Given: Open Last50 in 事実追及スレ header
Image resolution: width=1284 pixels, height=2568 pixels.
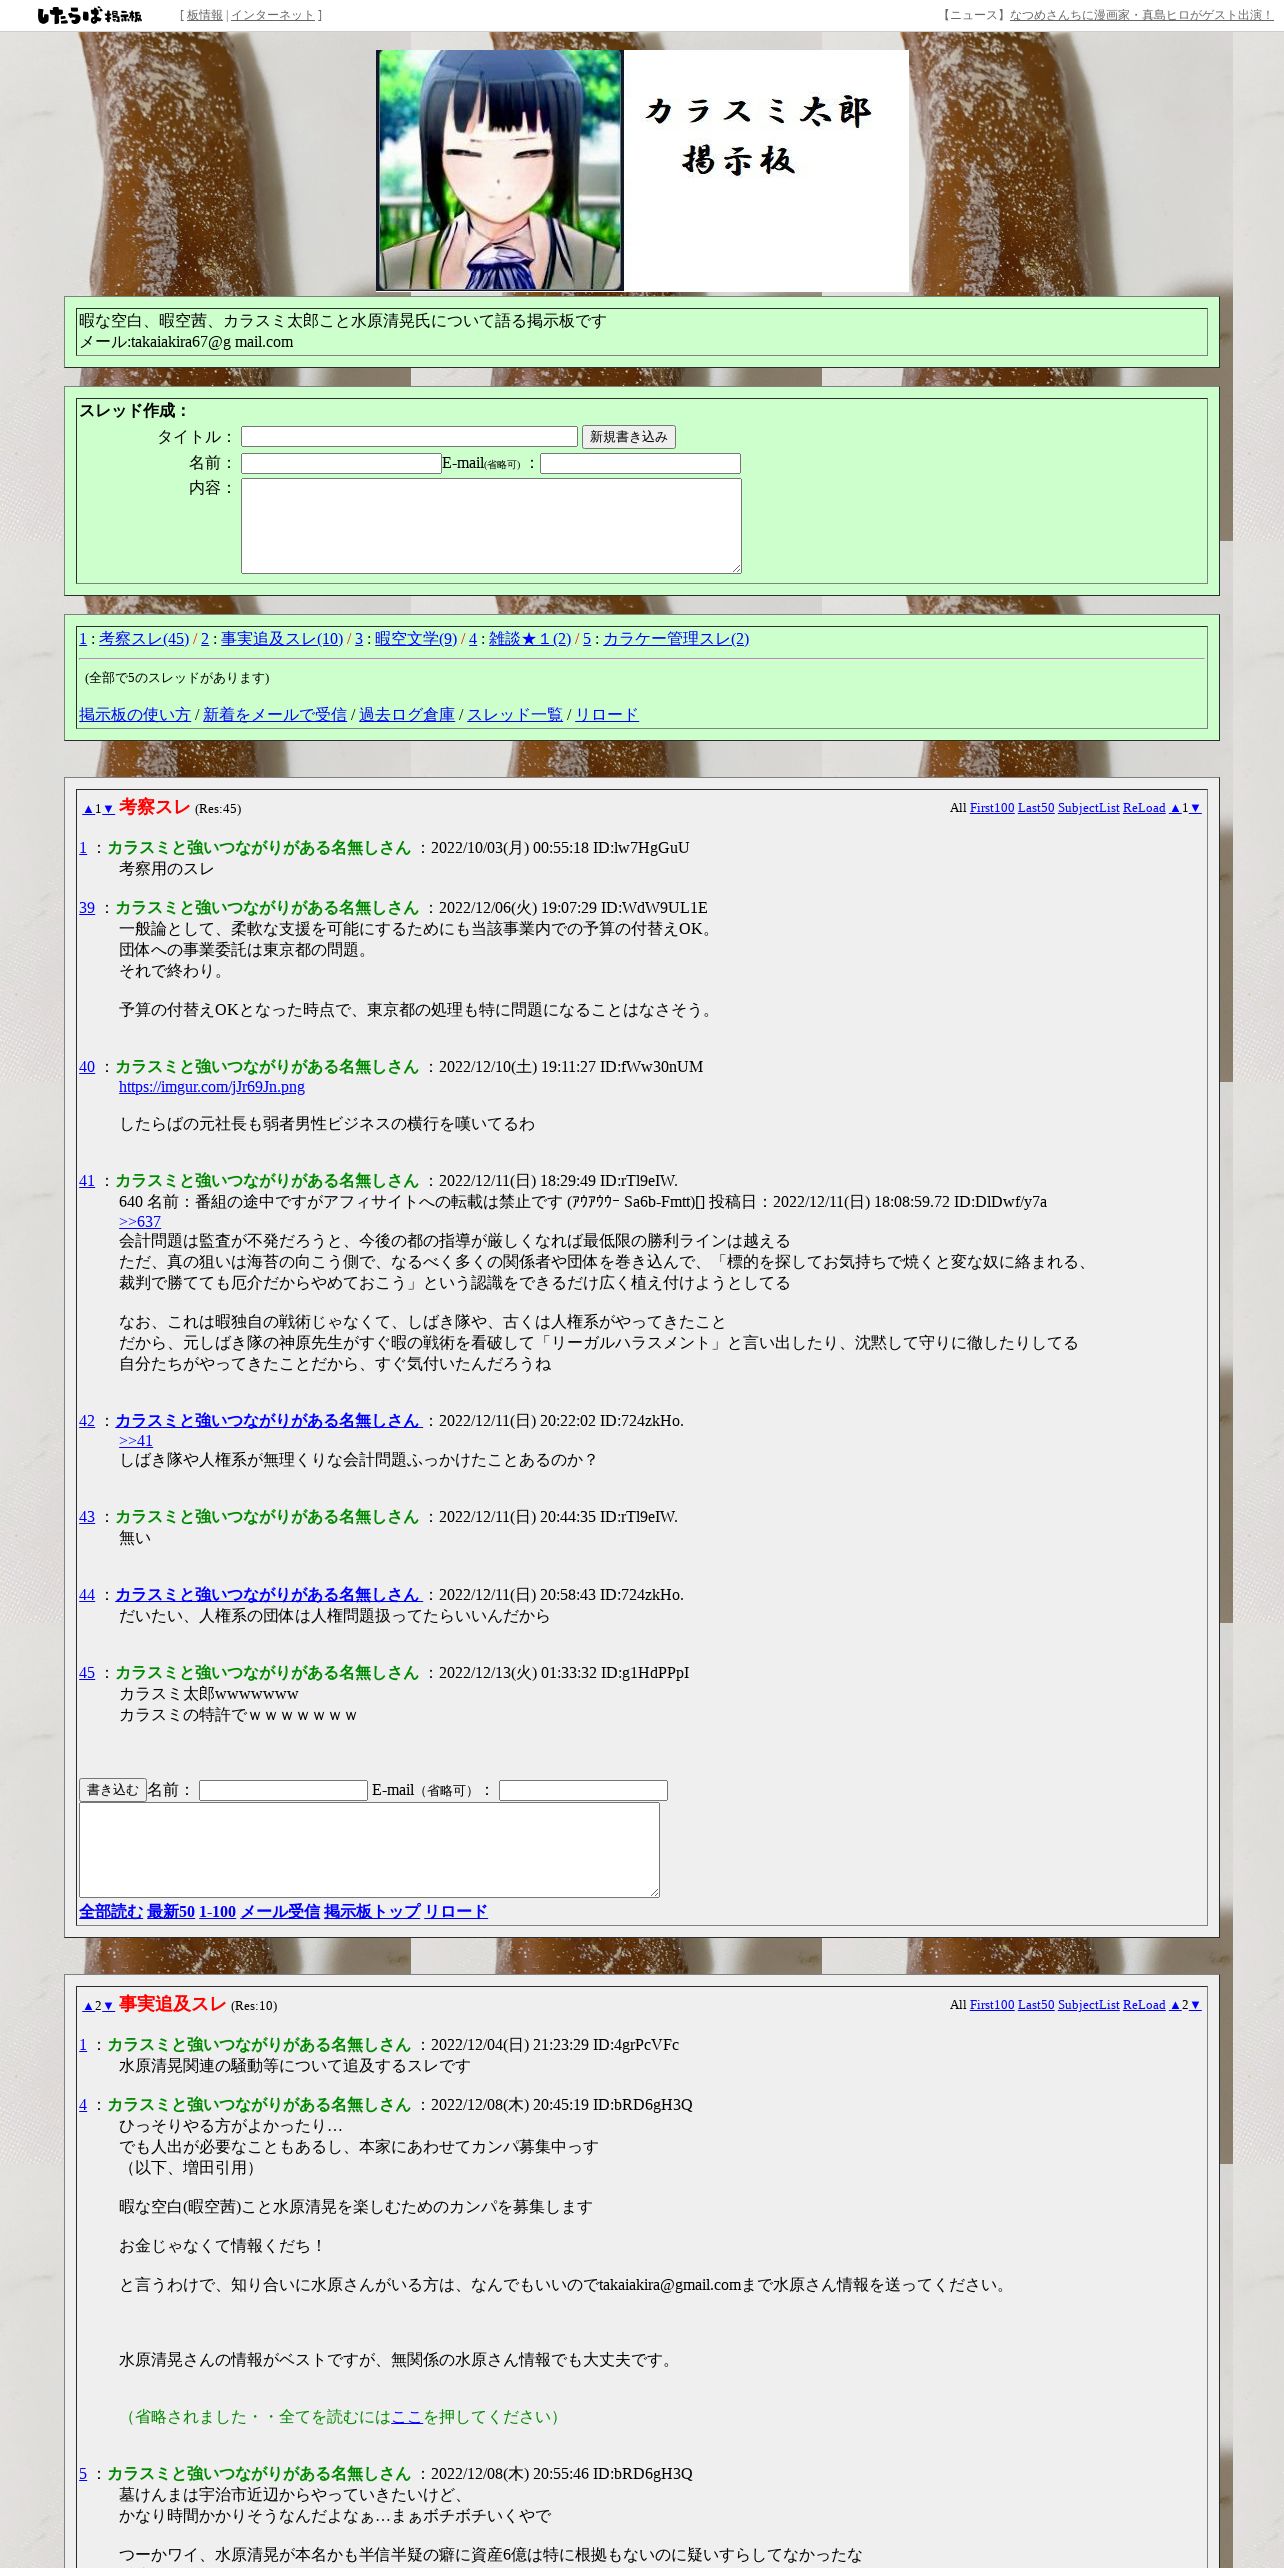Looking at the screenshot, I should 1036,2005.
